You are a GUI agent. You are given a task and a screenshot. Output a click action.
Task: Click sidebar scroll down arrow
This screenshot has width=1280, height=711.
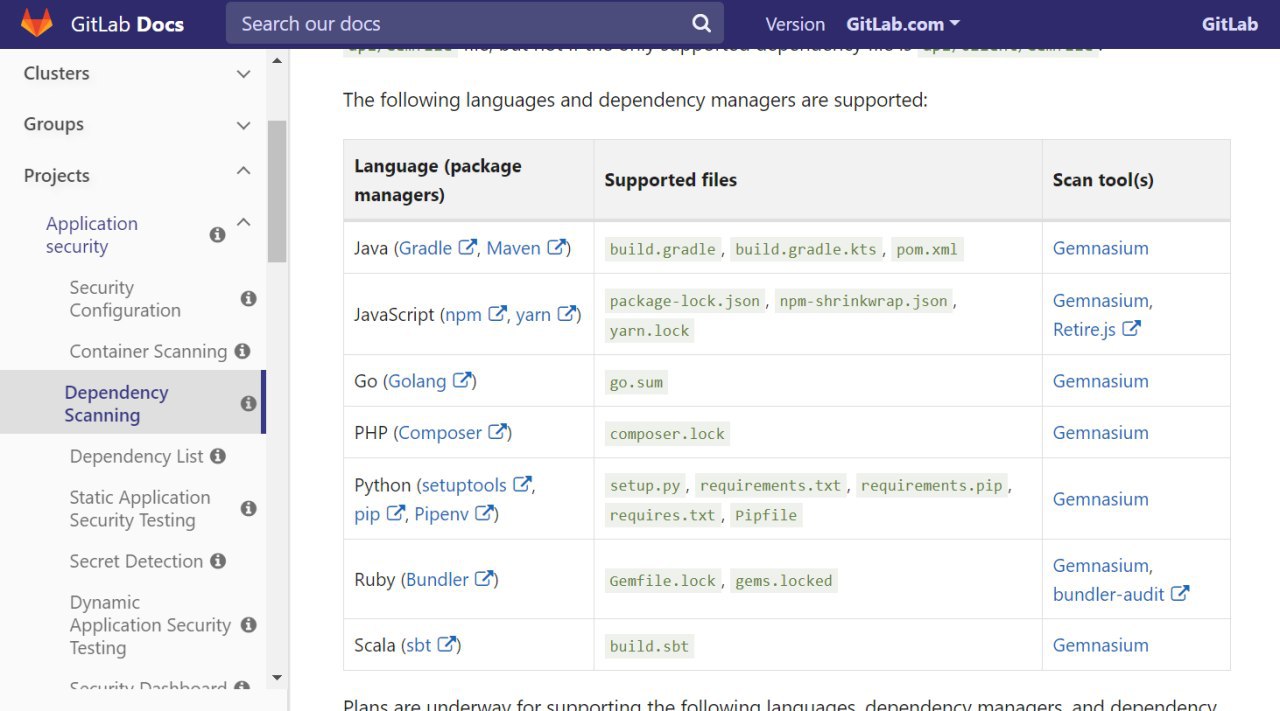tap(277, 678)
